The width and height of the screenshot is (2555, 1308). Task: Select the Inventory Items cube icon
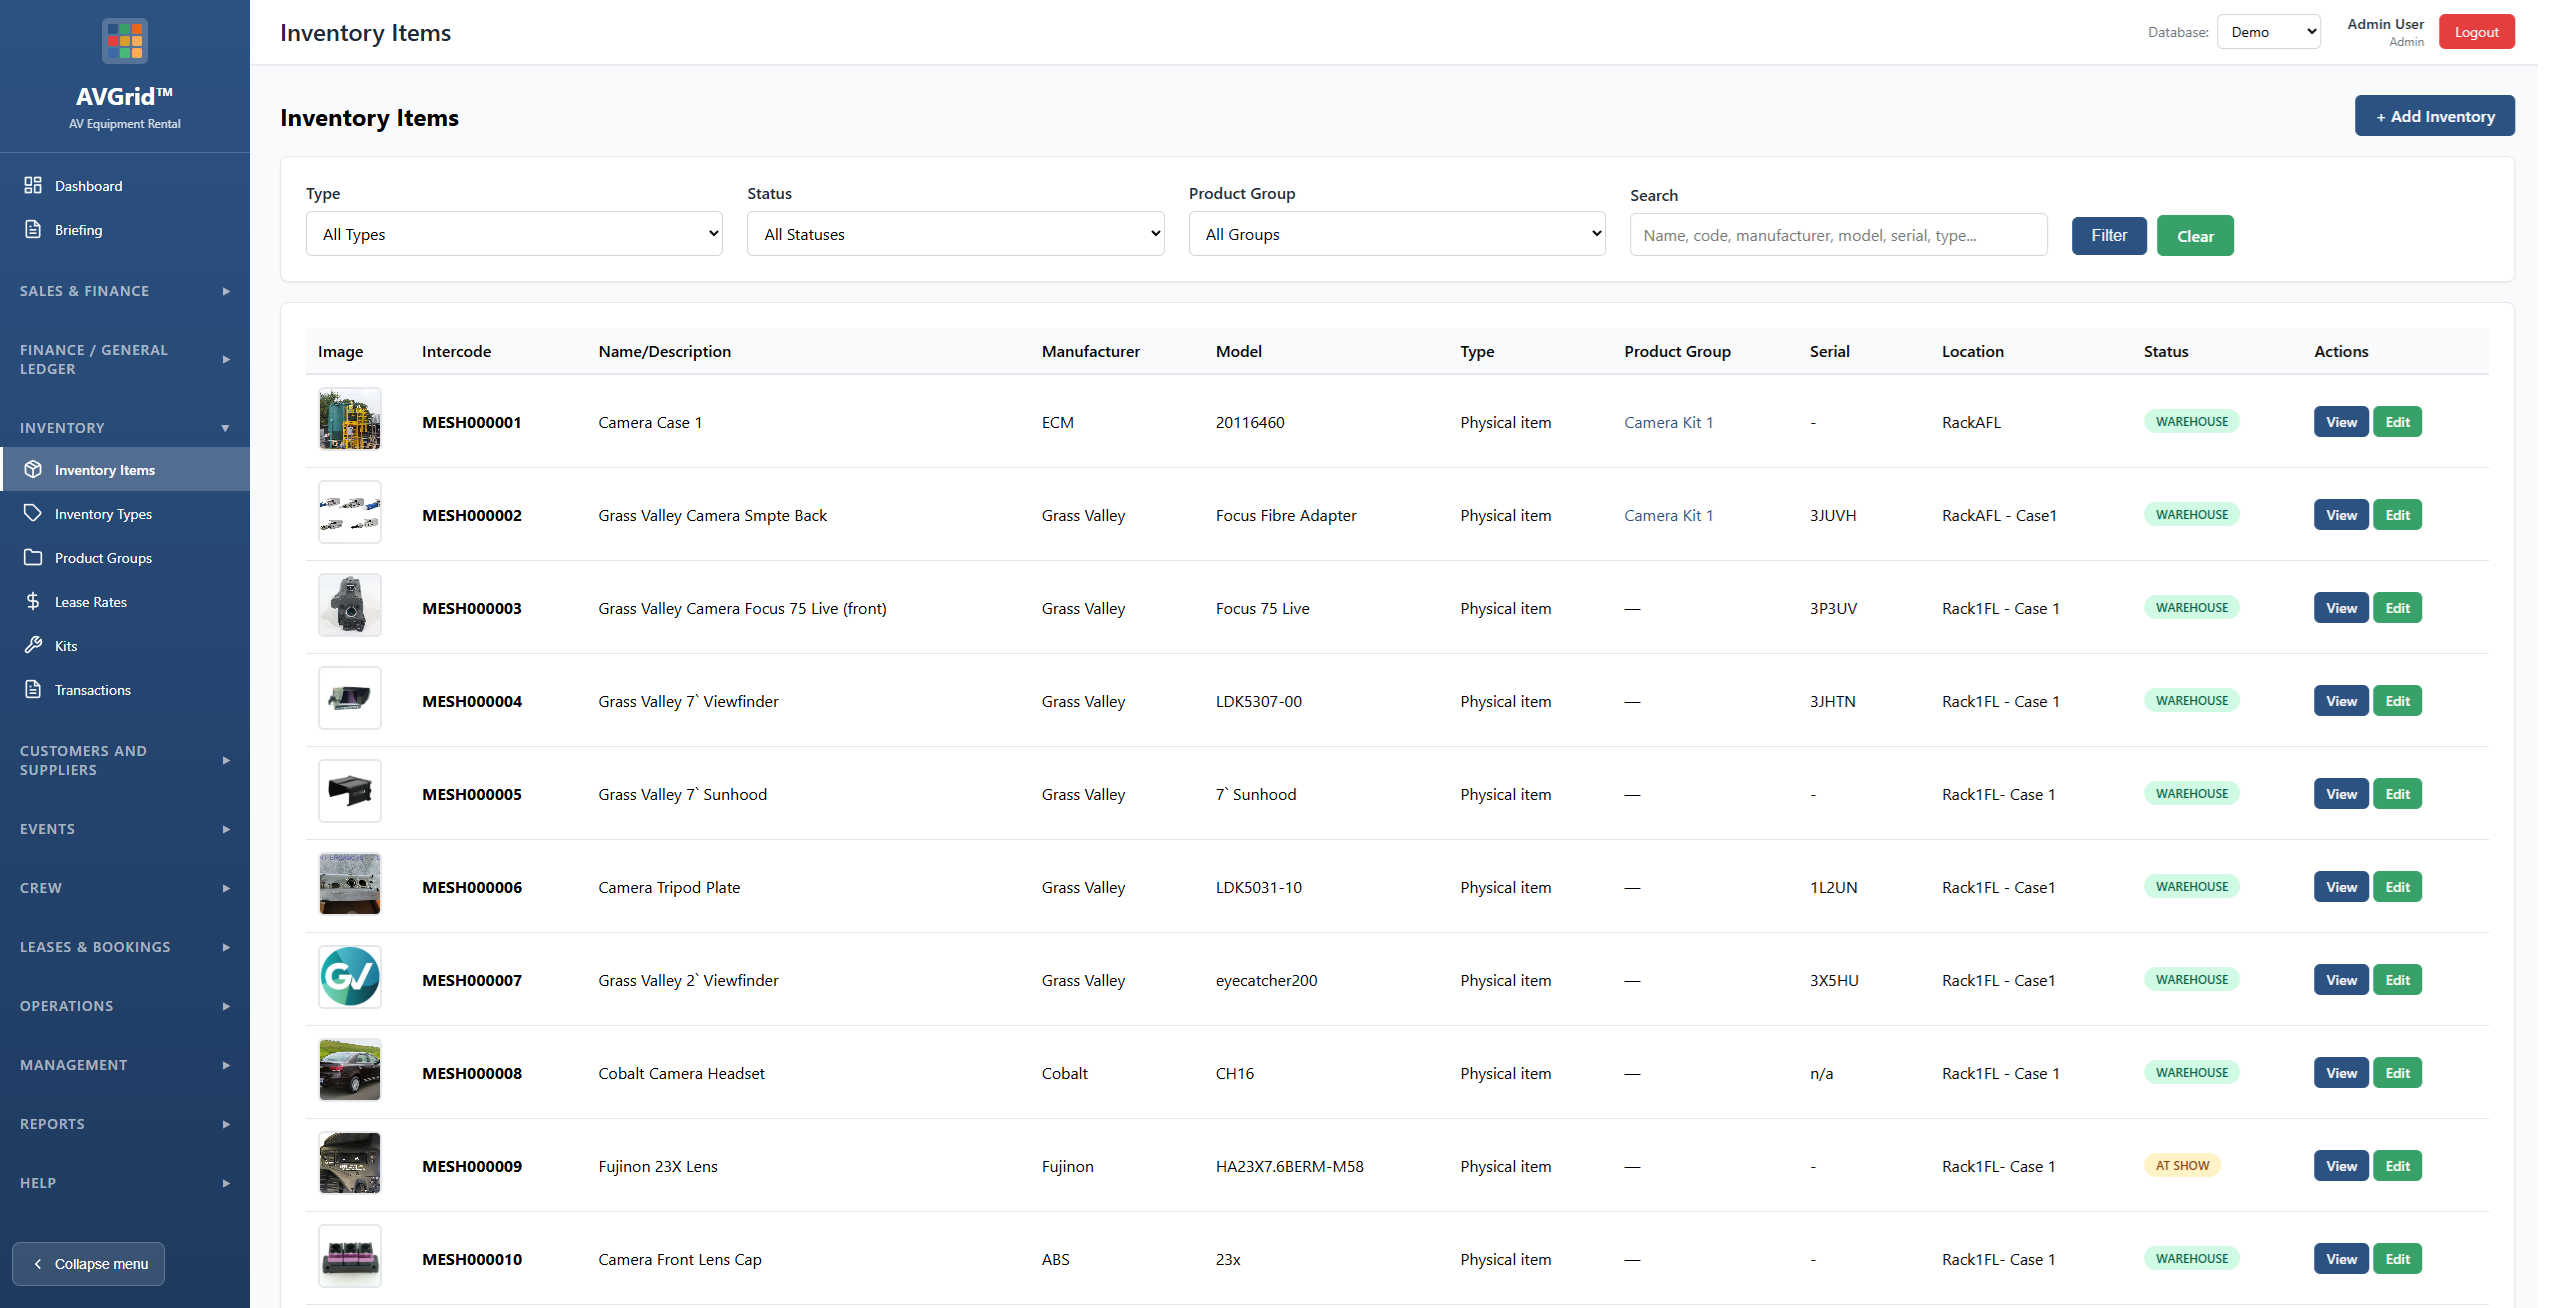point(33,469)
